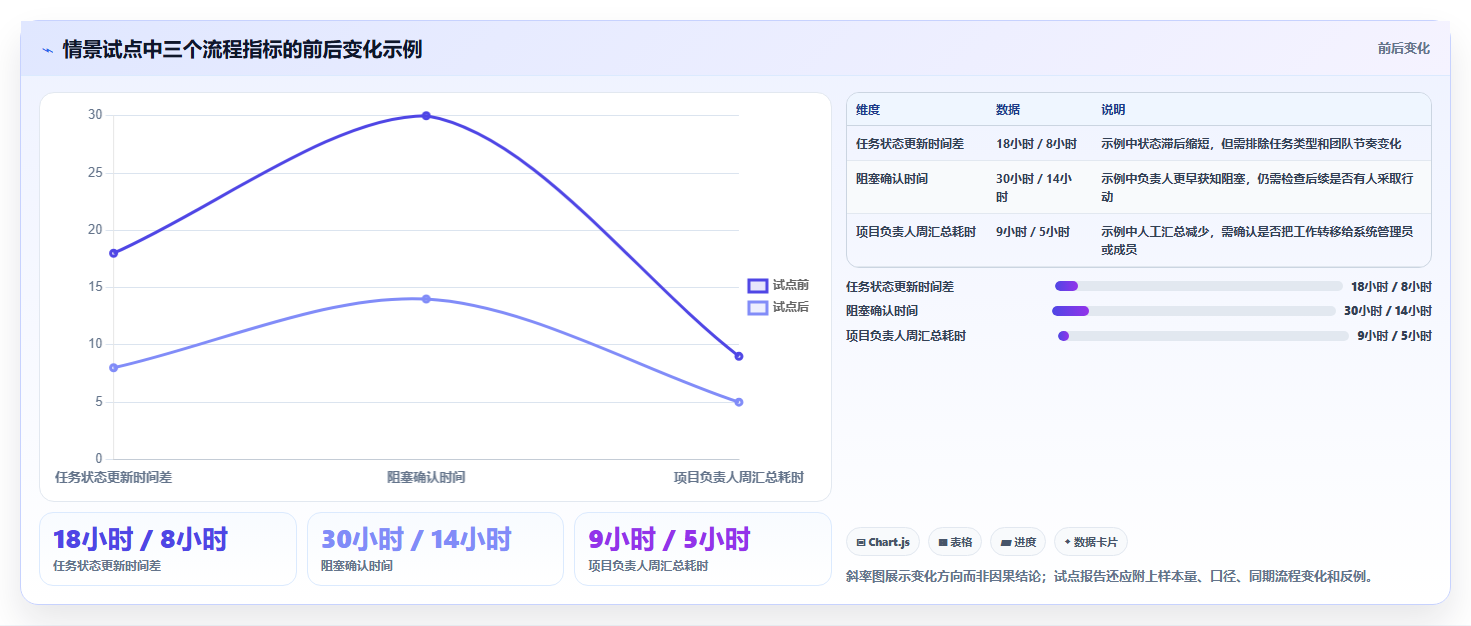
Task: Click the progress value 30小时 / 14小时
Action: point(1388,311)
